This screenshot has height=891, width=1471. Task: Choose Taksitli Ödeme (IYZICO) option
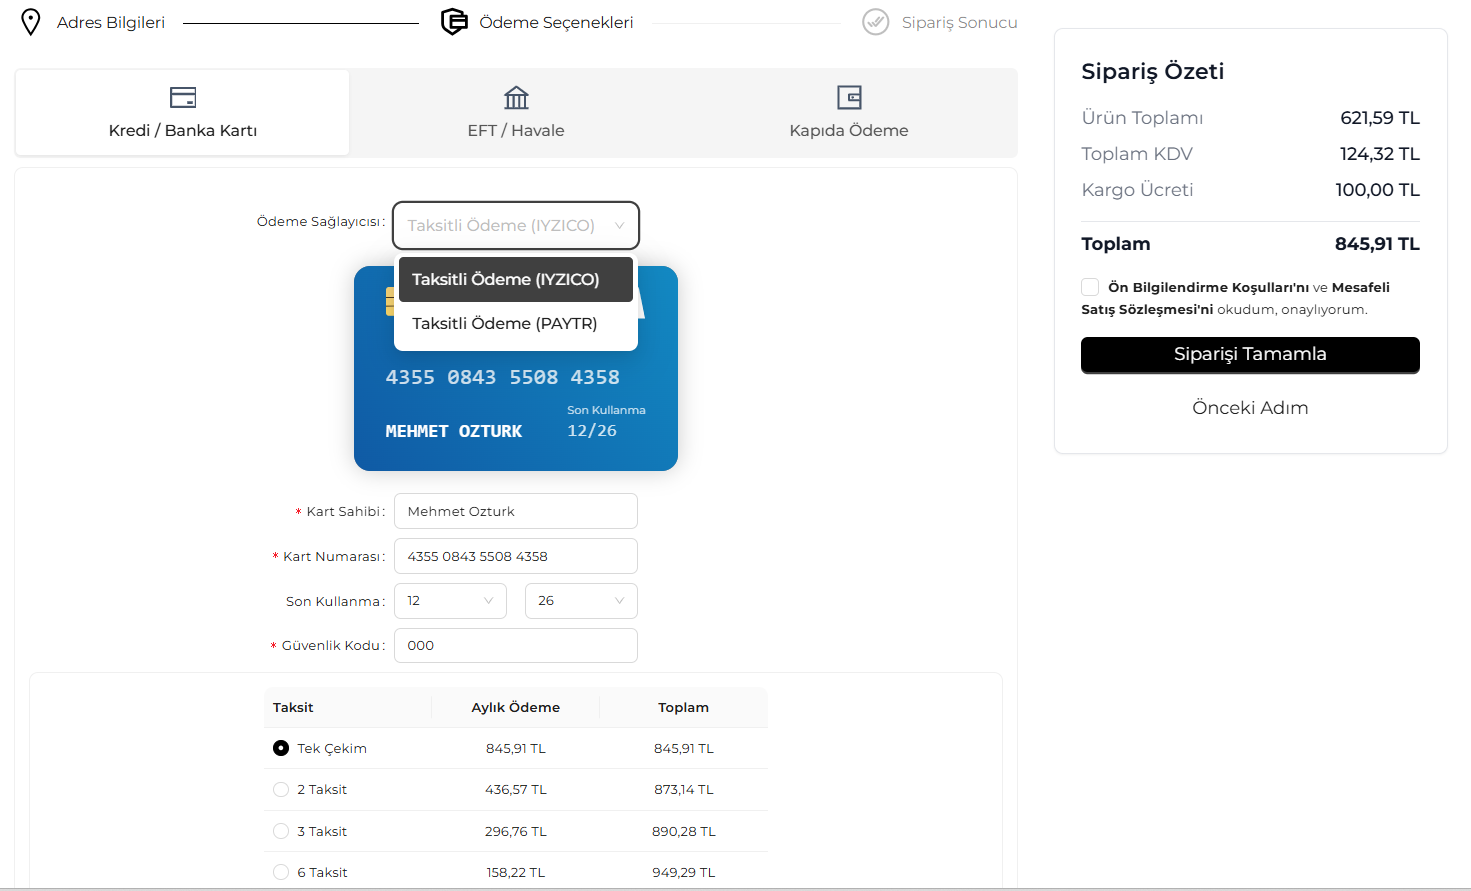[x=516, y=279]
